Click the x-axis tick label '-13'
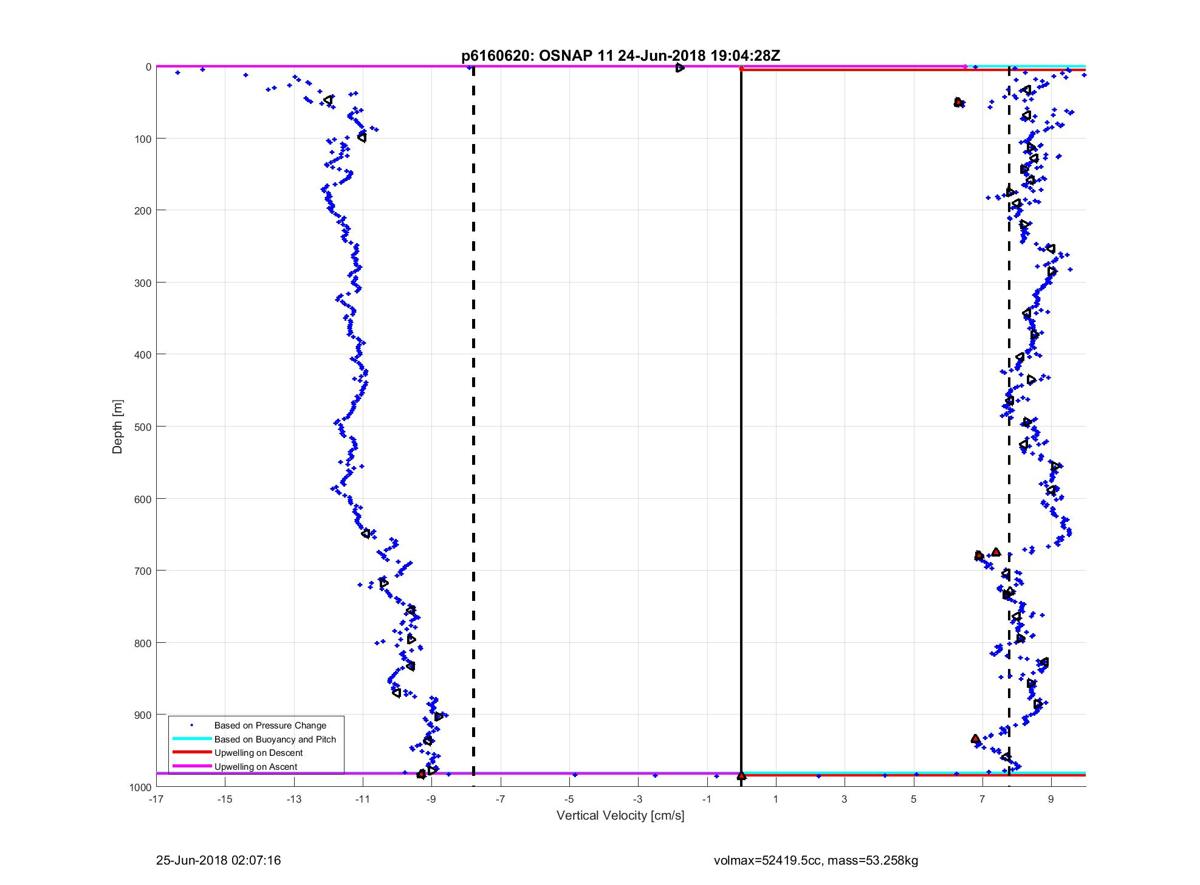1200x885 pixels. click(294, 800)
